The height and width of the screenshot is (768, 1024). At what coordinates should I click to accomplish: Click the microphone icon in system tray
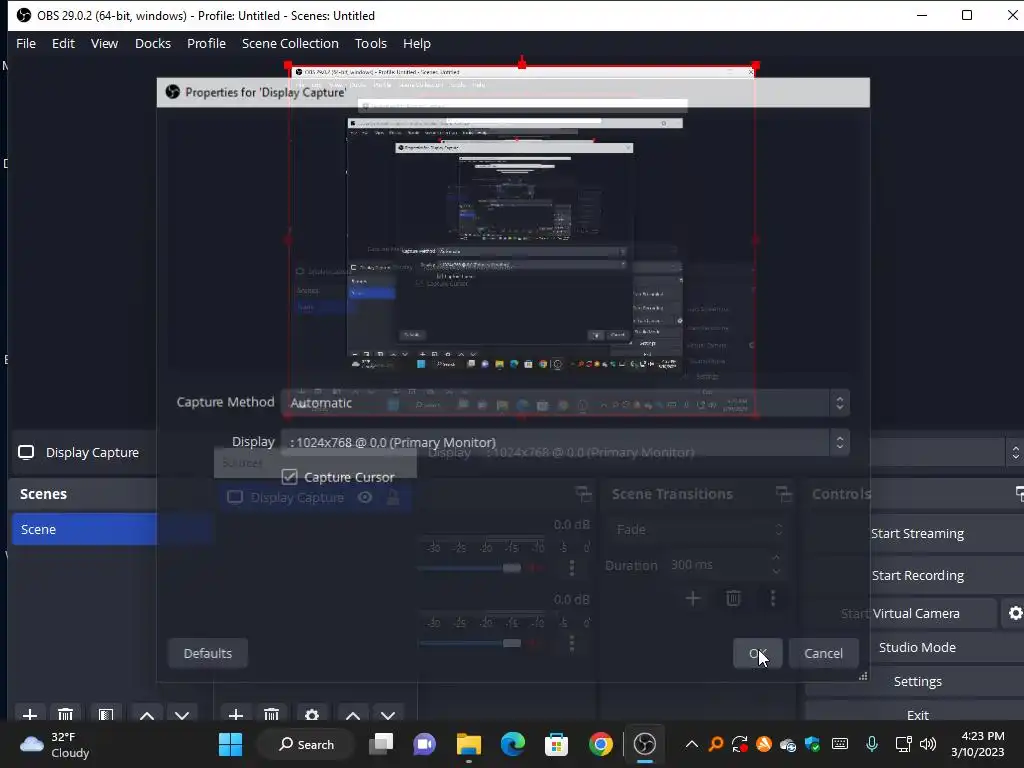point(871,744)
